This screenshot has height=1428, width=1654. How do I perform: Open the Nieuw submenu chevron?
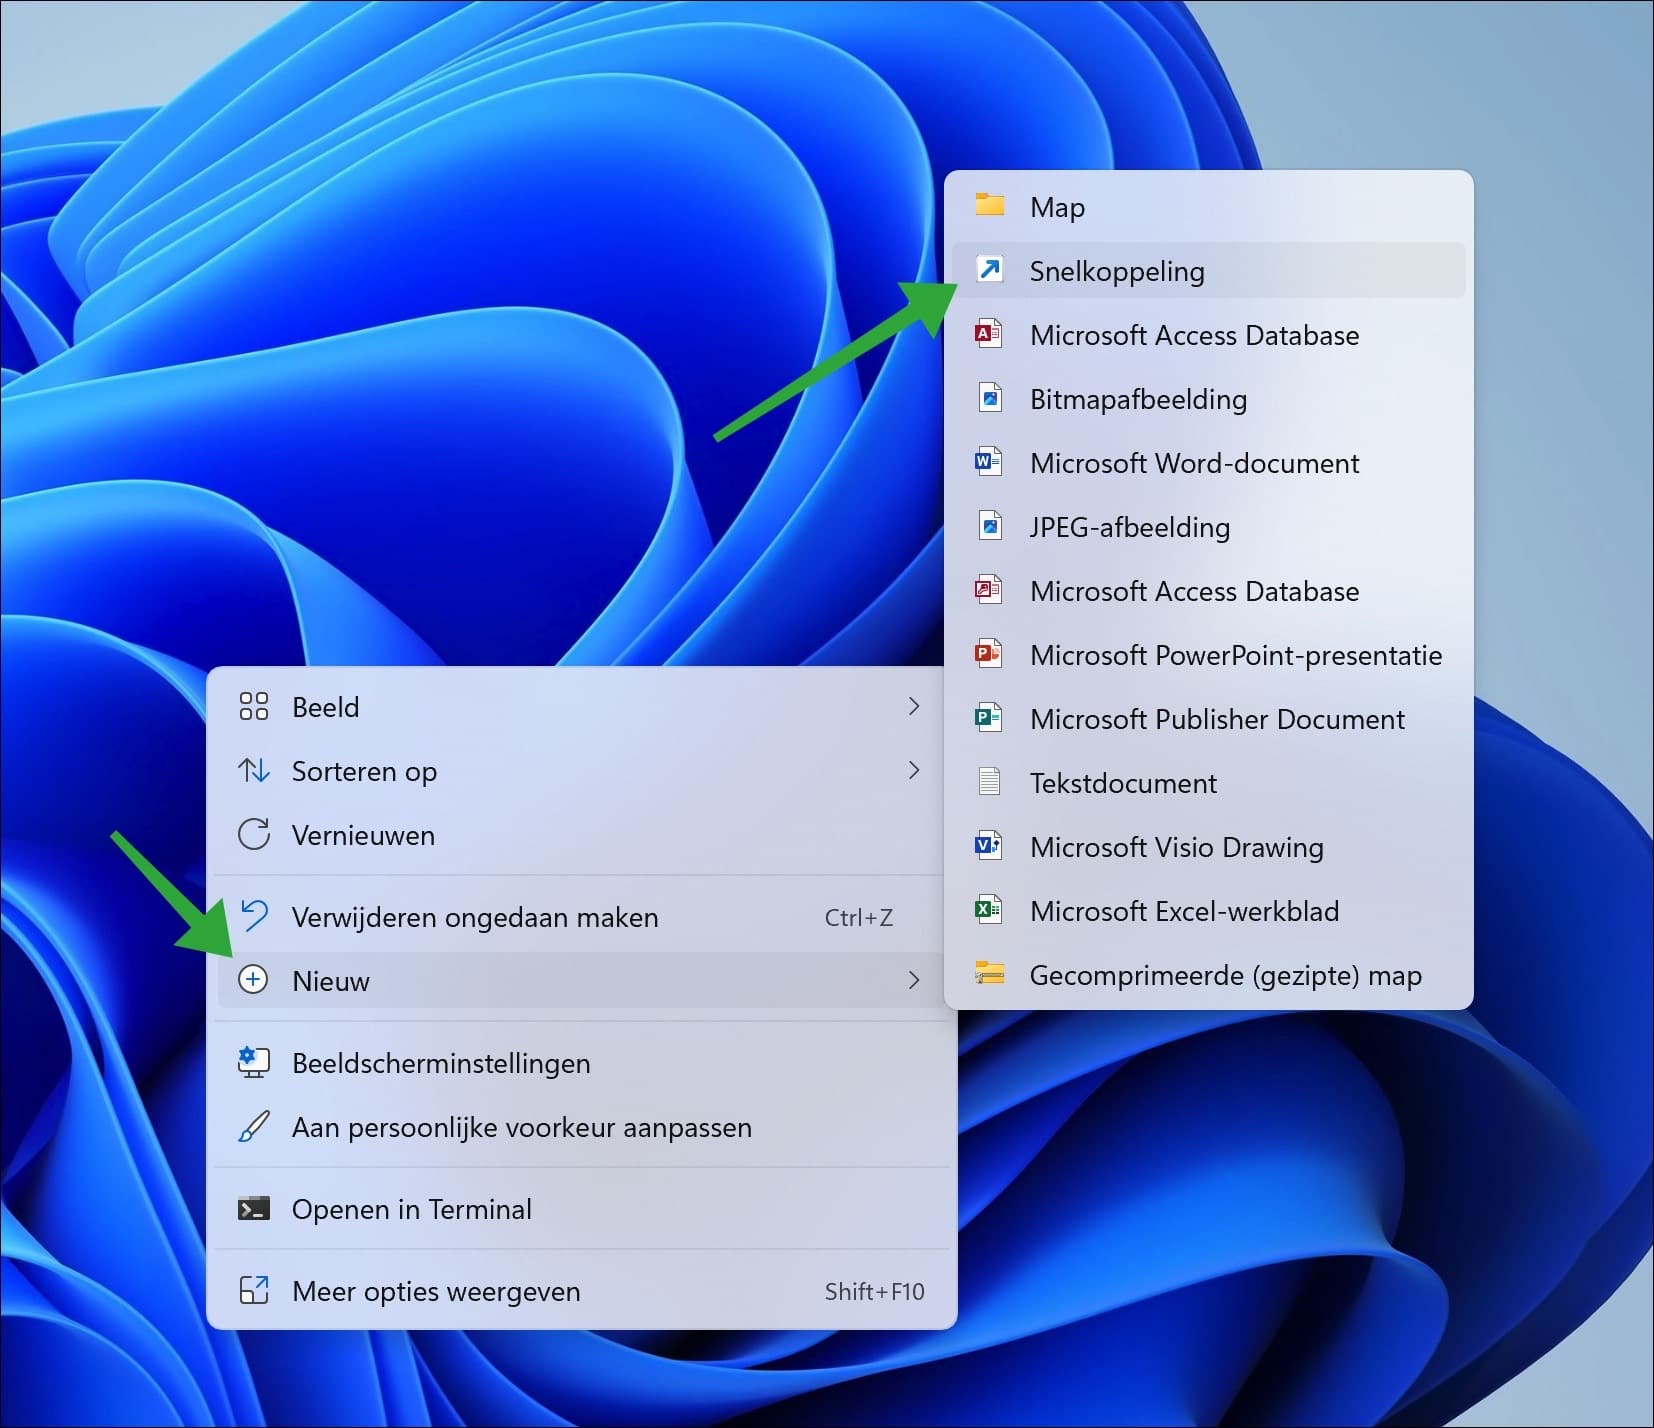914,981
